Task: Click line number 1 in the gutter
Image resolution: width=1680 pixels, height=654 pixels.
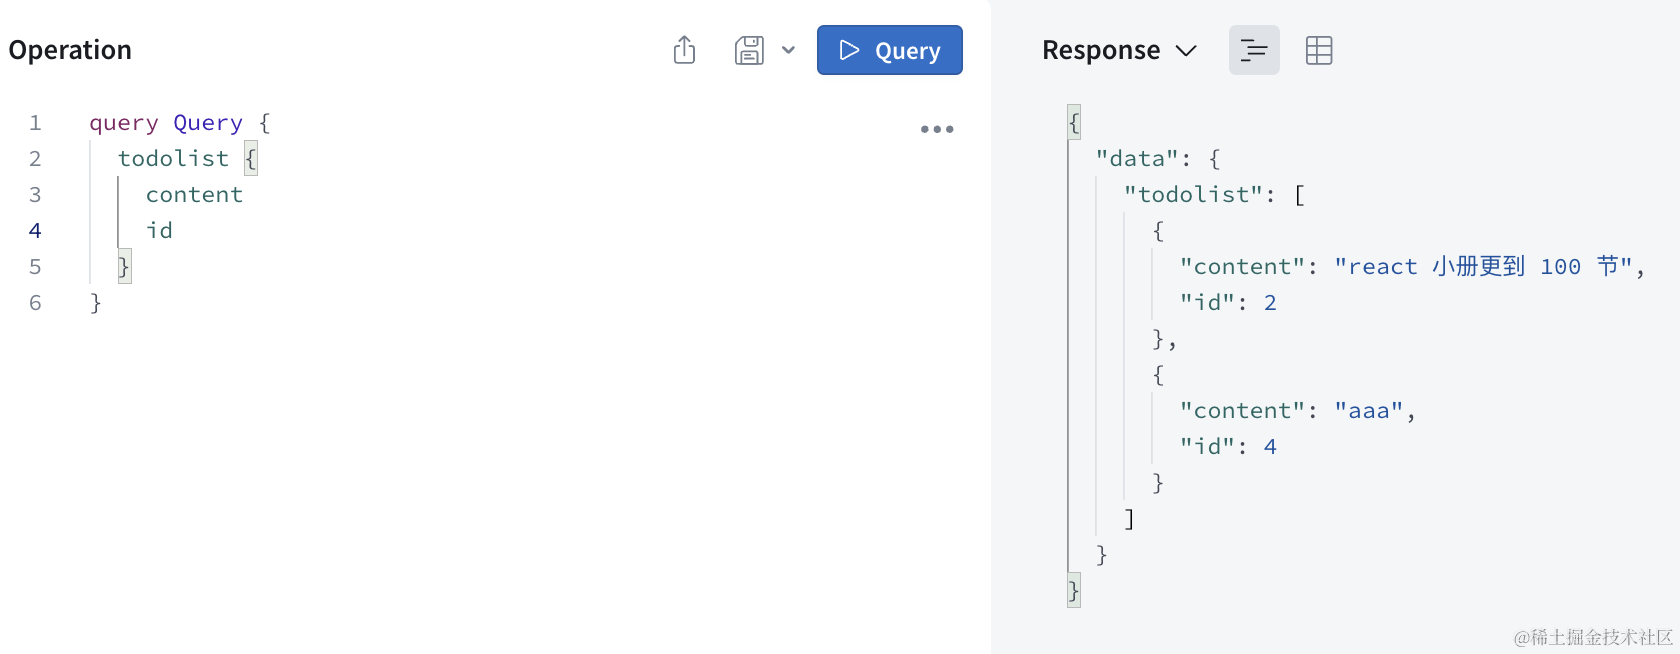Action: (35, 123)
